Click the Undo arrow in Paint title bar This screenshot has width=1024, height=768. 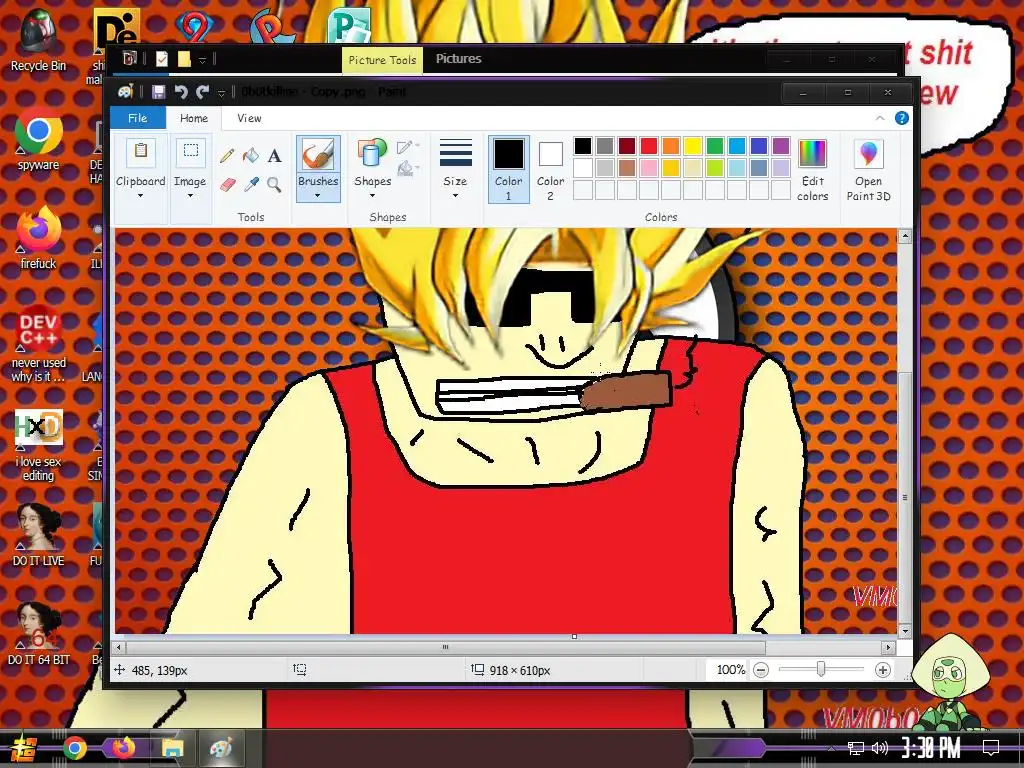click(x=181, y=92)
